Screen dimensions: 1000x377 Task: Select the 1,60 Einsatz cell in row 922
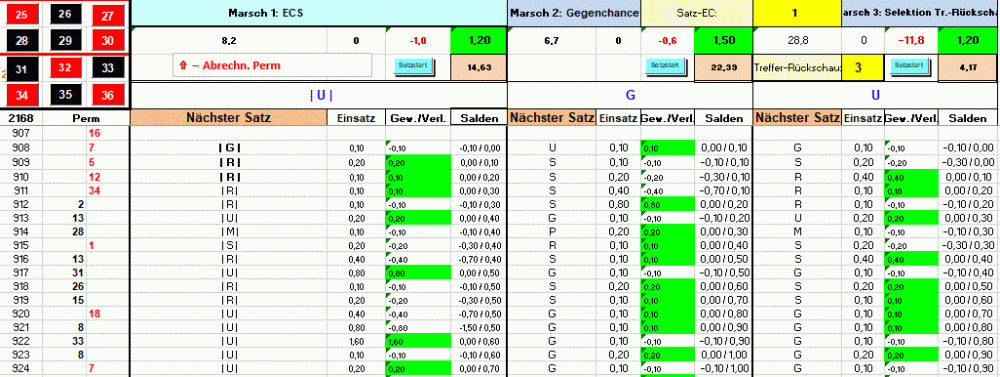pyautogui.click(x=357, y=341)
